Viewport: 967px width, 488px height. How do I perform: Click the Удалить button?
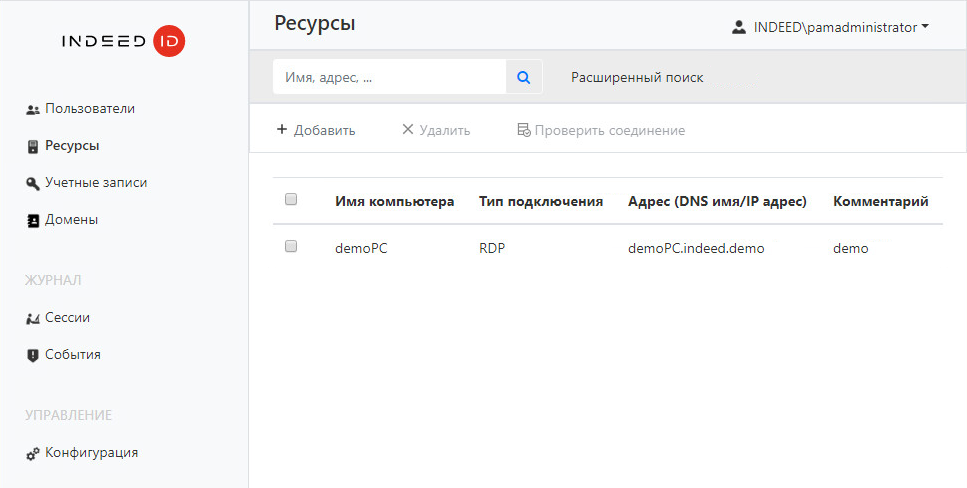[435, 130]
